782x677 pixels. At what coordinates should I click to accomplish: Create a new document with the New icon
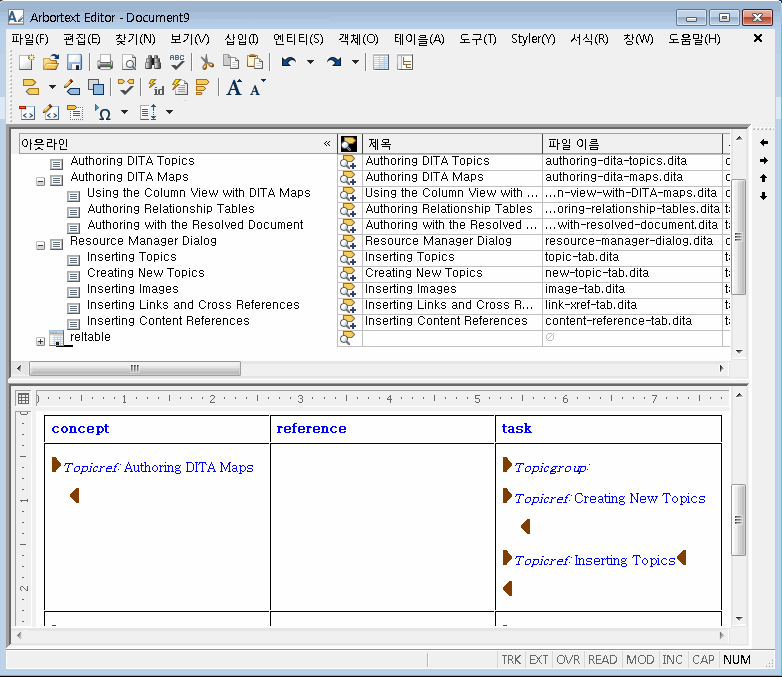point(27,62)
